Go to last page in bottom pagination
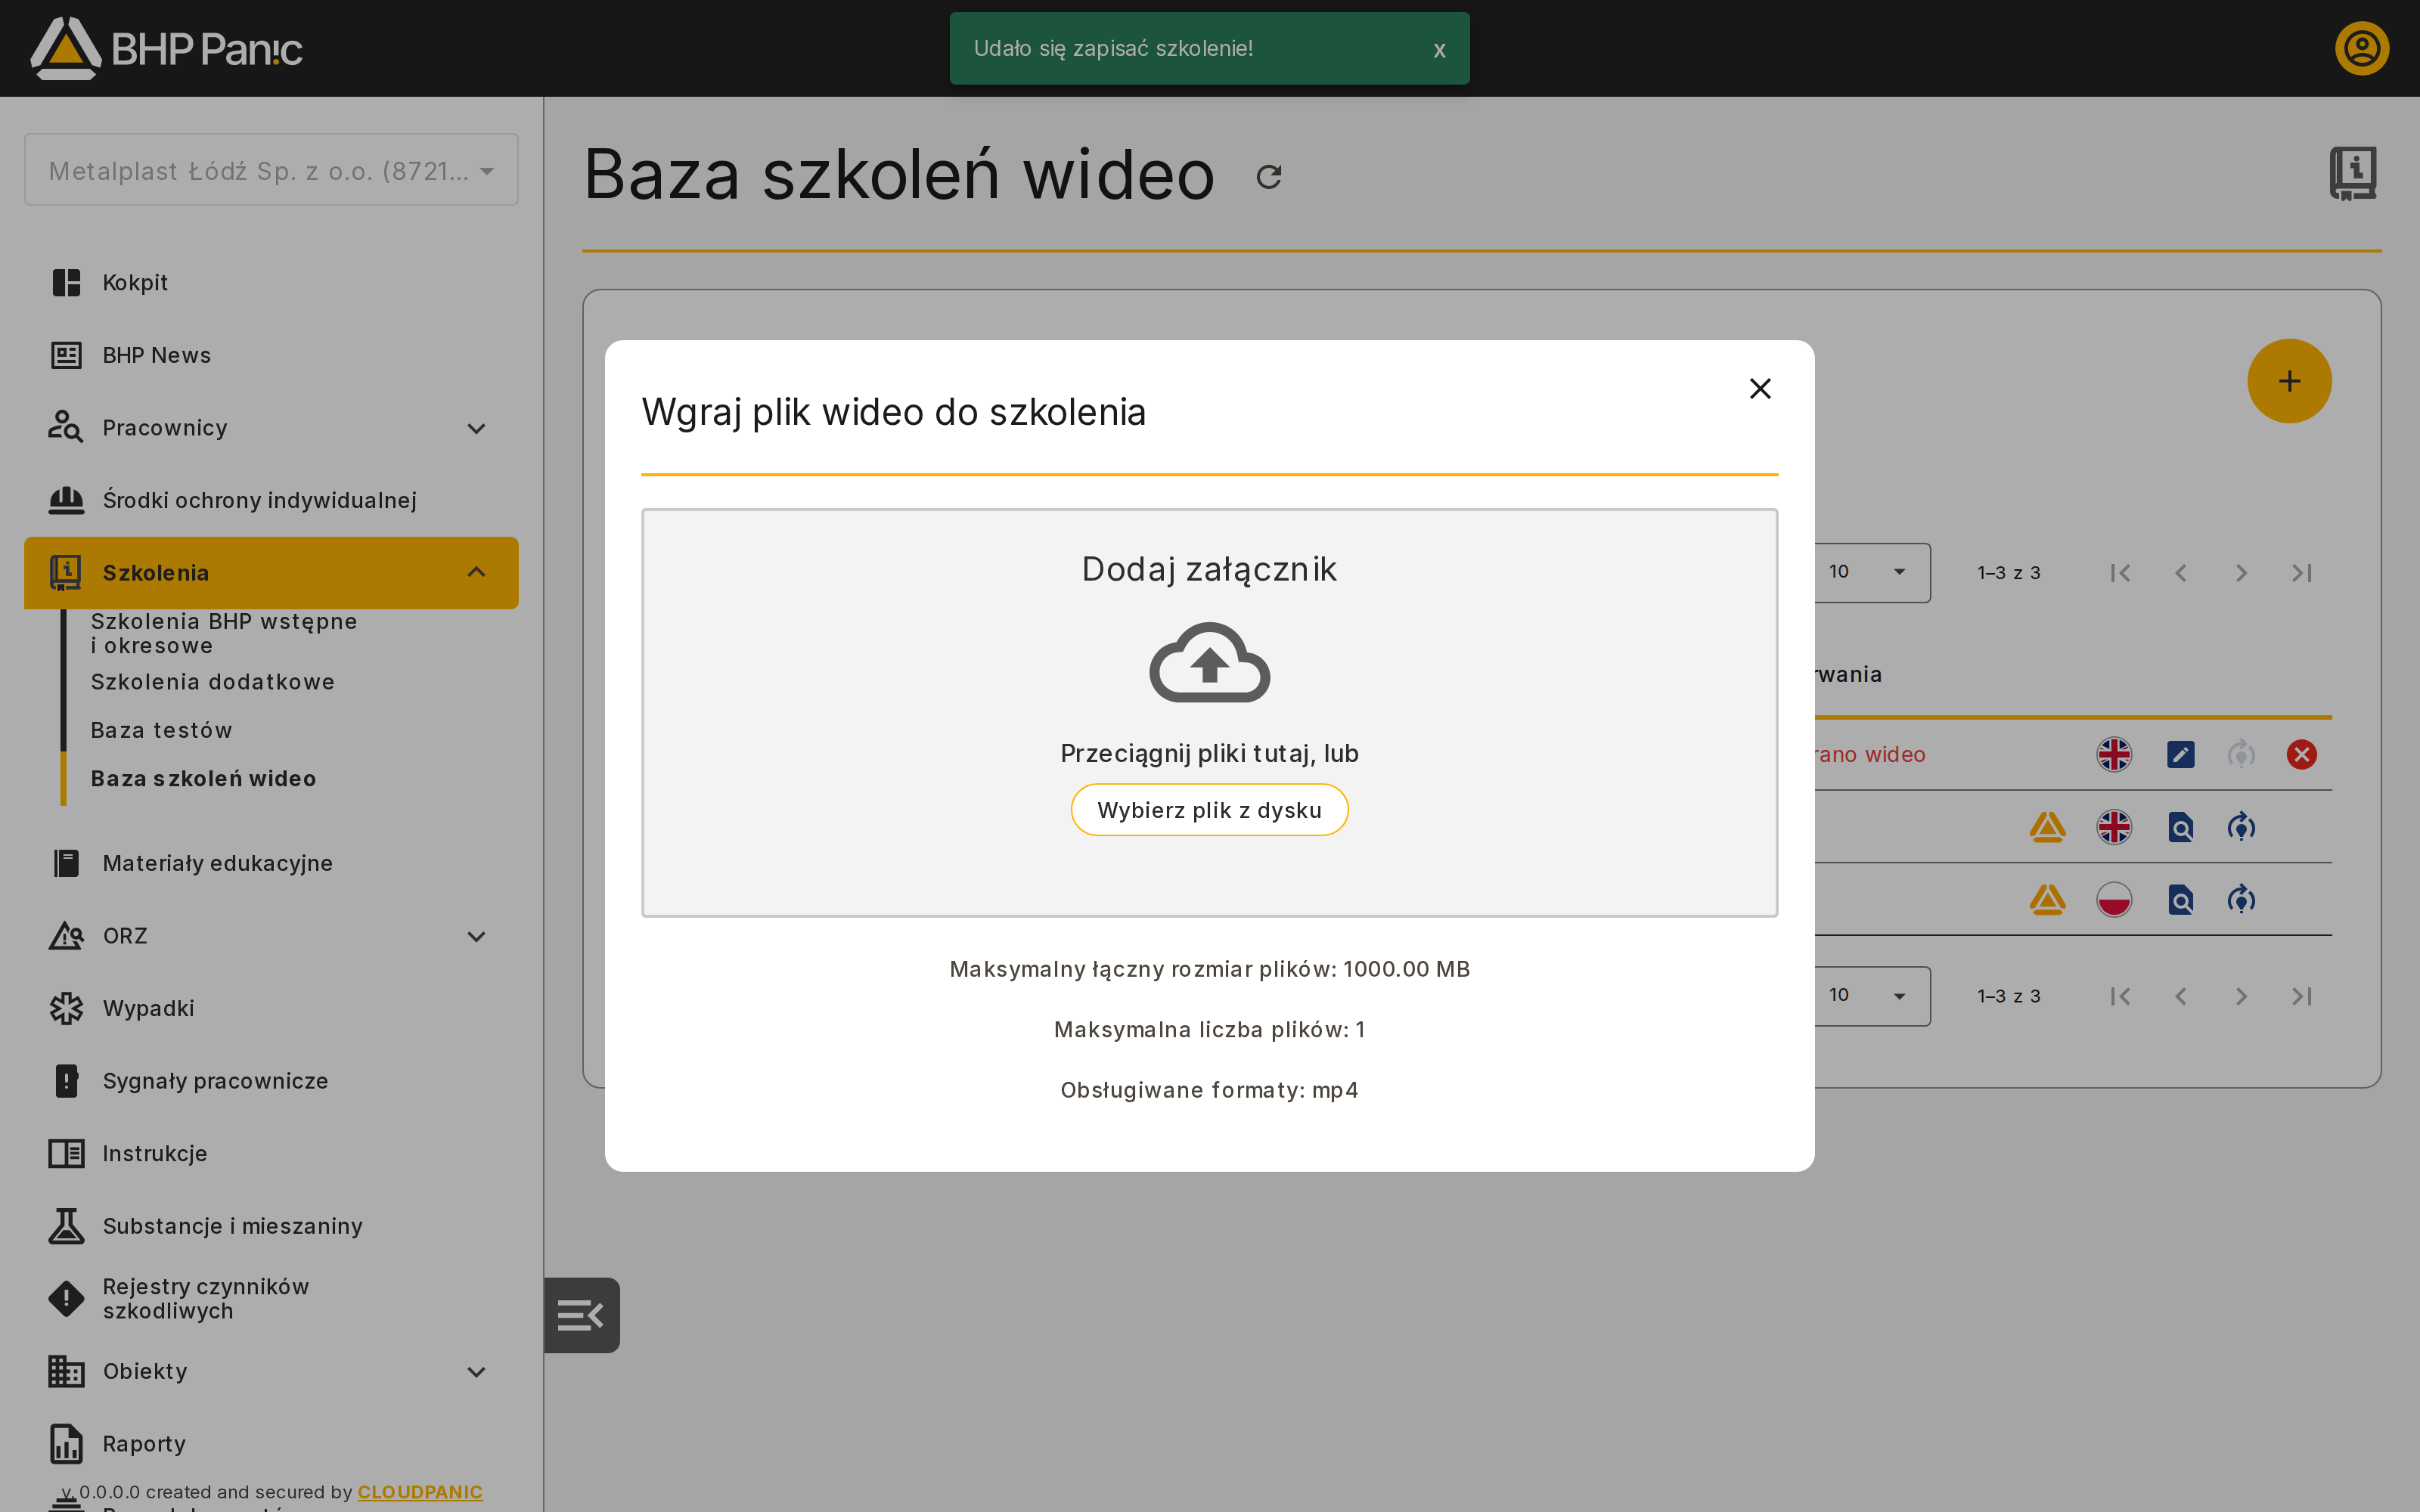Viewport: 2420px width, 1512px height. click(2301, 996)
